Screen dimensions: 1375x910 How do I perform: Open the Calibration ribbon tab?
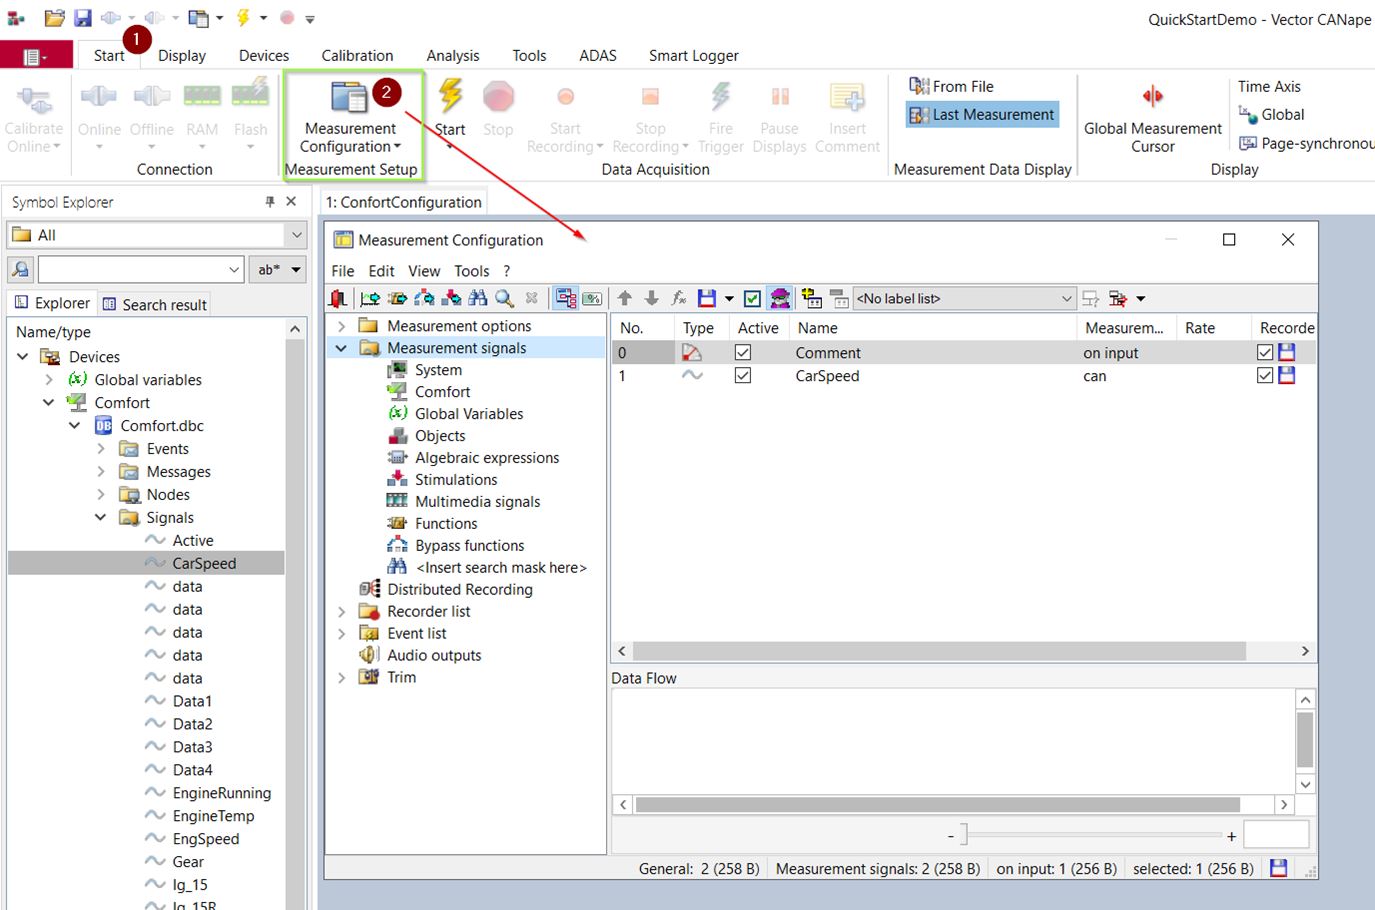(357, 56)
